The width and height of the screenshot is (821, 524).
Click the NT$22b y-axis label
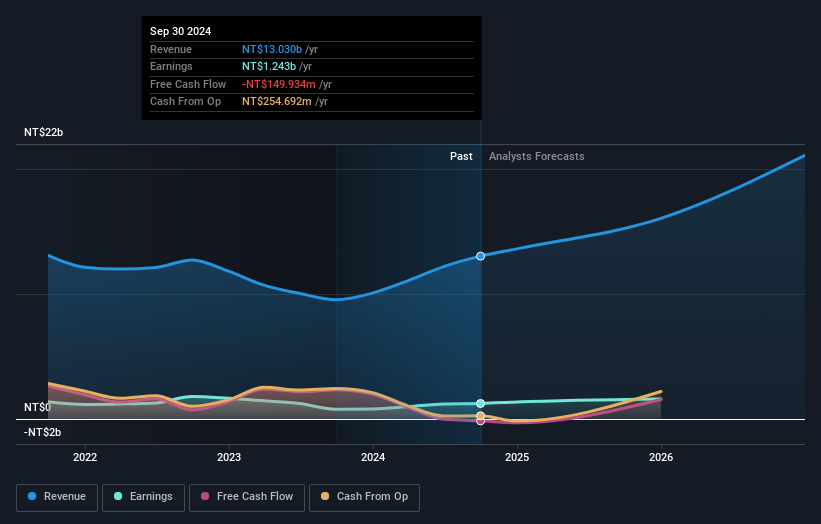coord(43,132)
